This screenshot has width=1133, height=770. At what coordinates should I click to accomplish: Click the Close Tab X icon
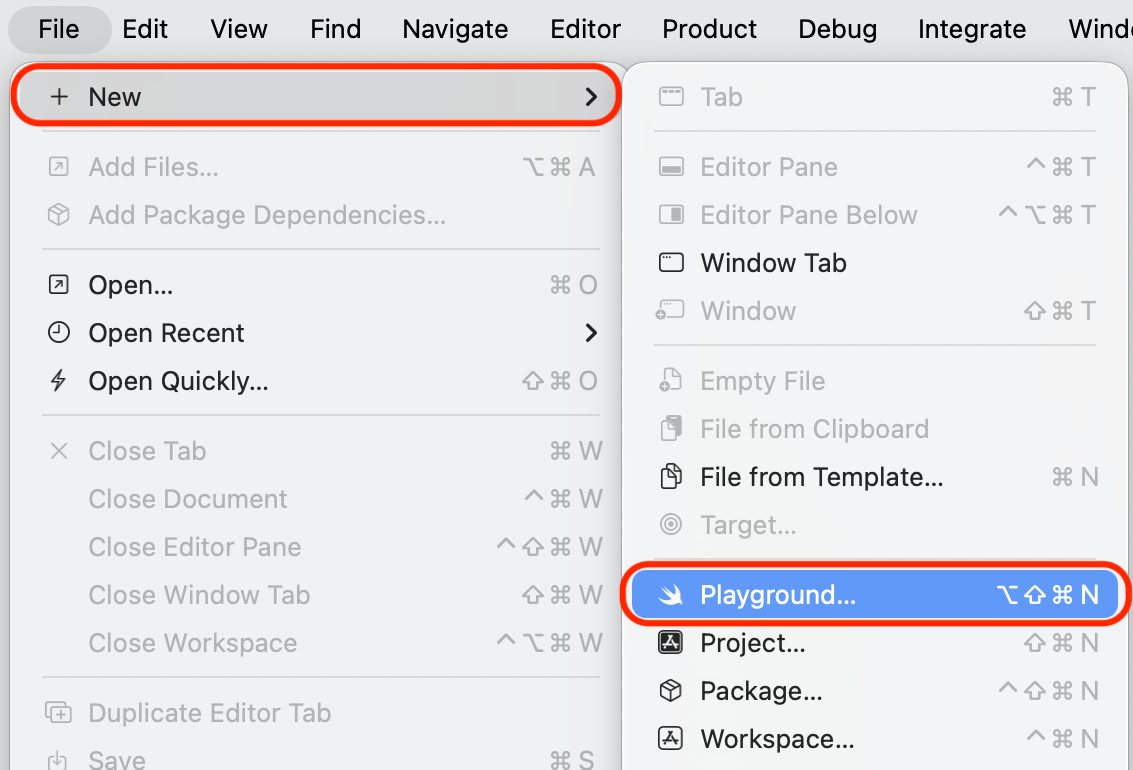click(59, 451)
